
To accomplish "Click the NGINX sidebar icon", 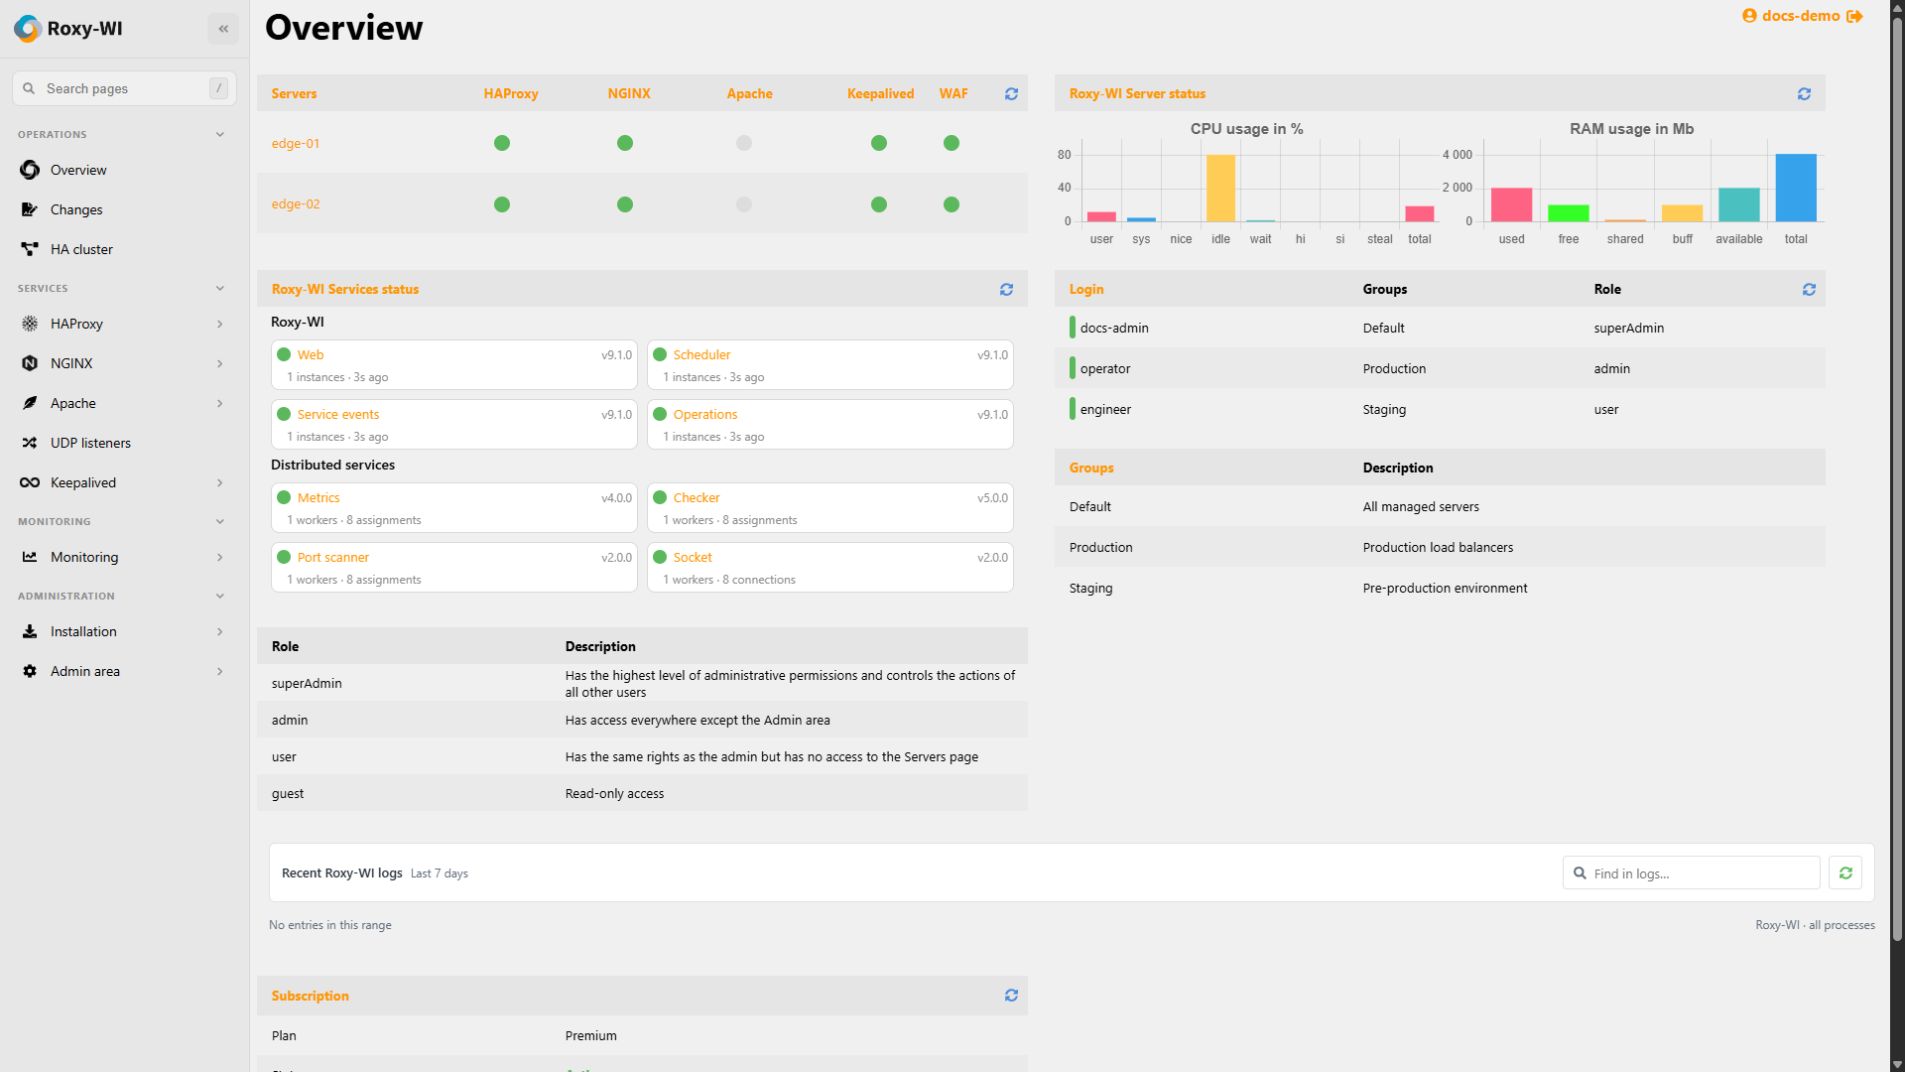I will pos(30,363).
